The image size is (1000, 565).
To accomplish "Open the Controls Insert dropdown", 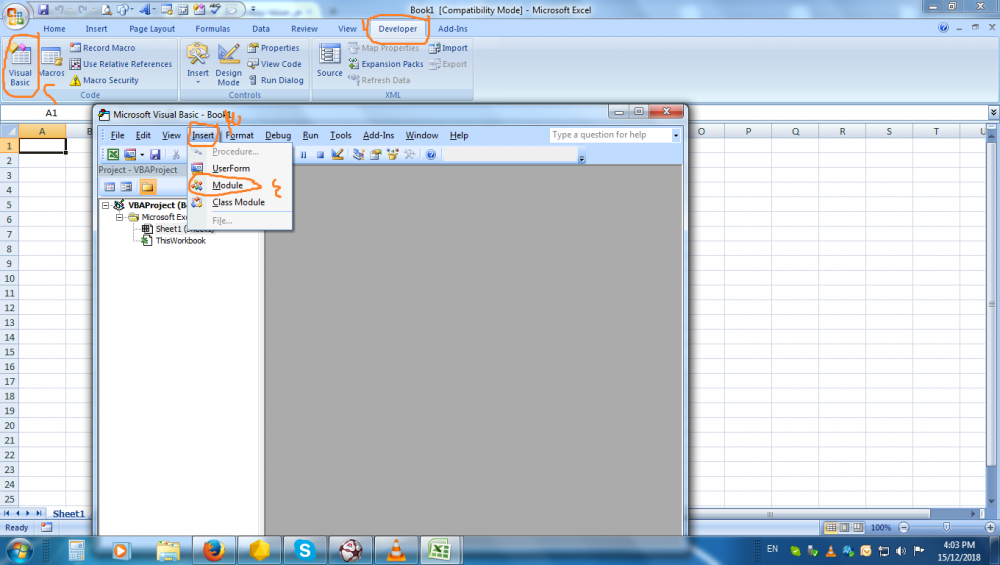I will tap(198, 64).
